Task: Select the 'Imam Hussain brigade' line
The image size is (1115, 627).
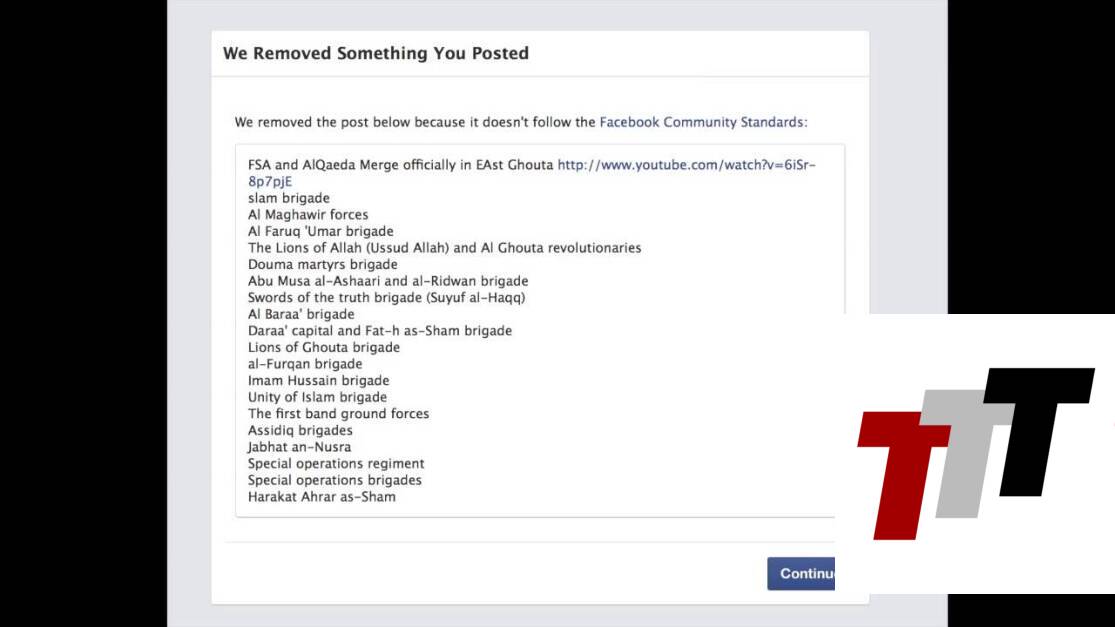Action: [x=319, y=381]
